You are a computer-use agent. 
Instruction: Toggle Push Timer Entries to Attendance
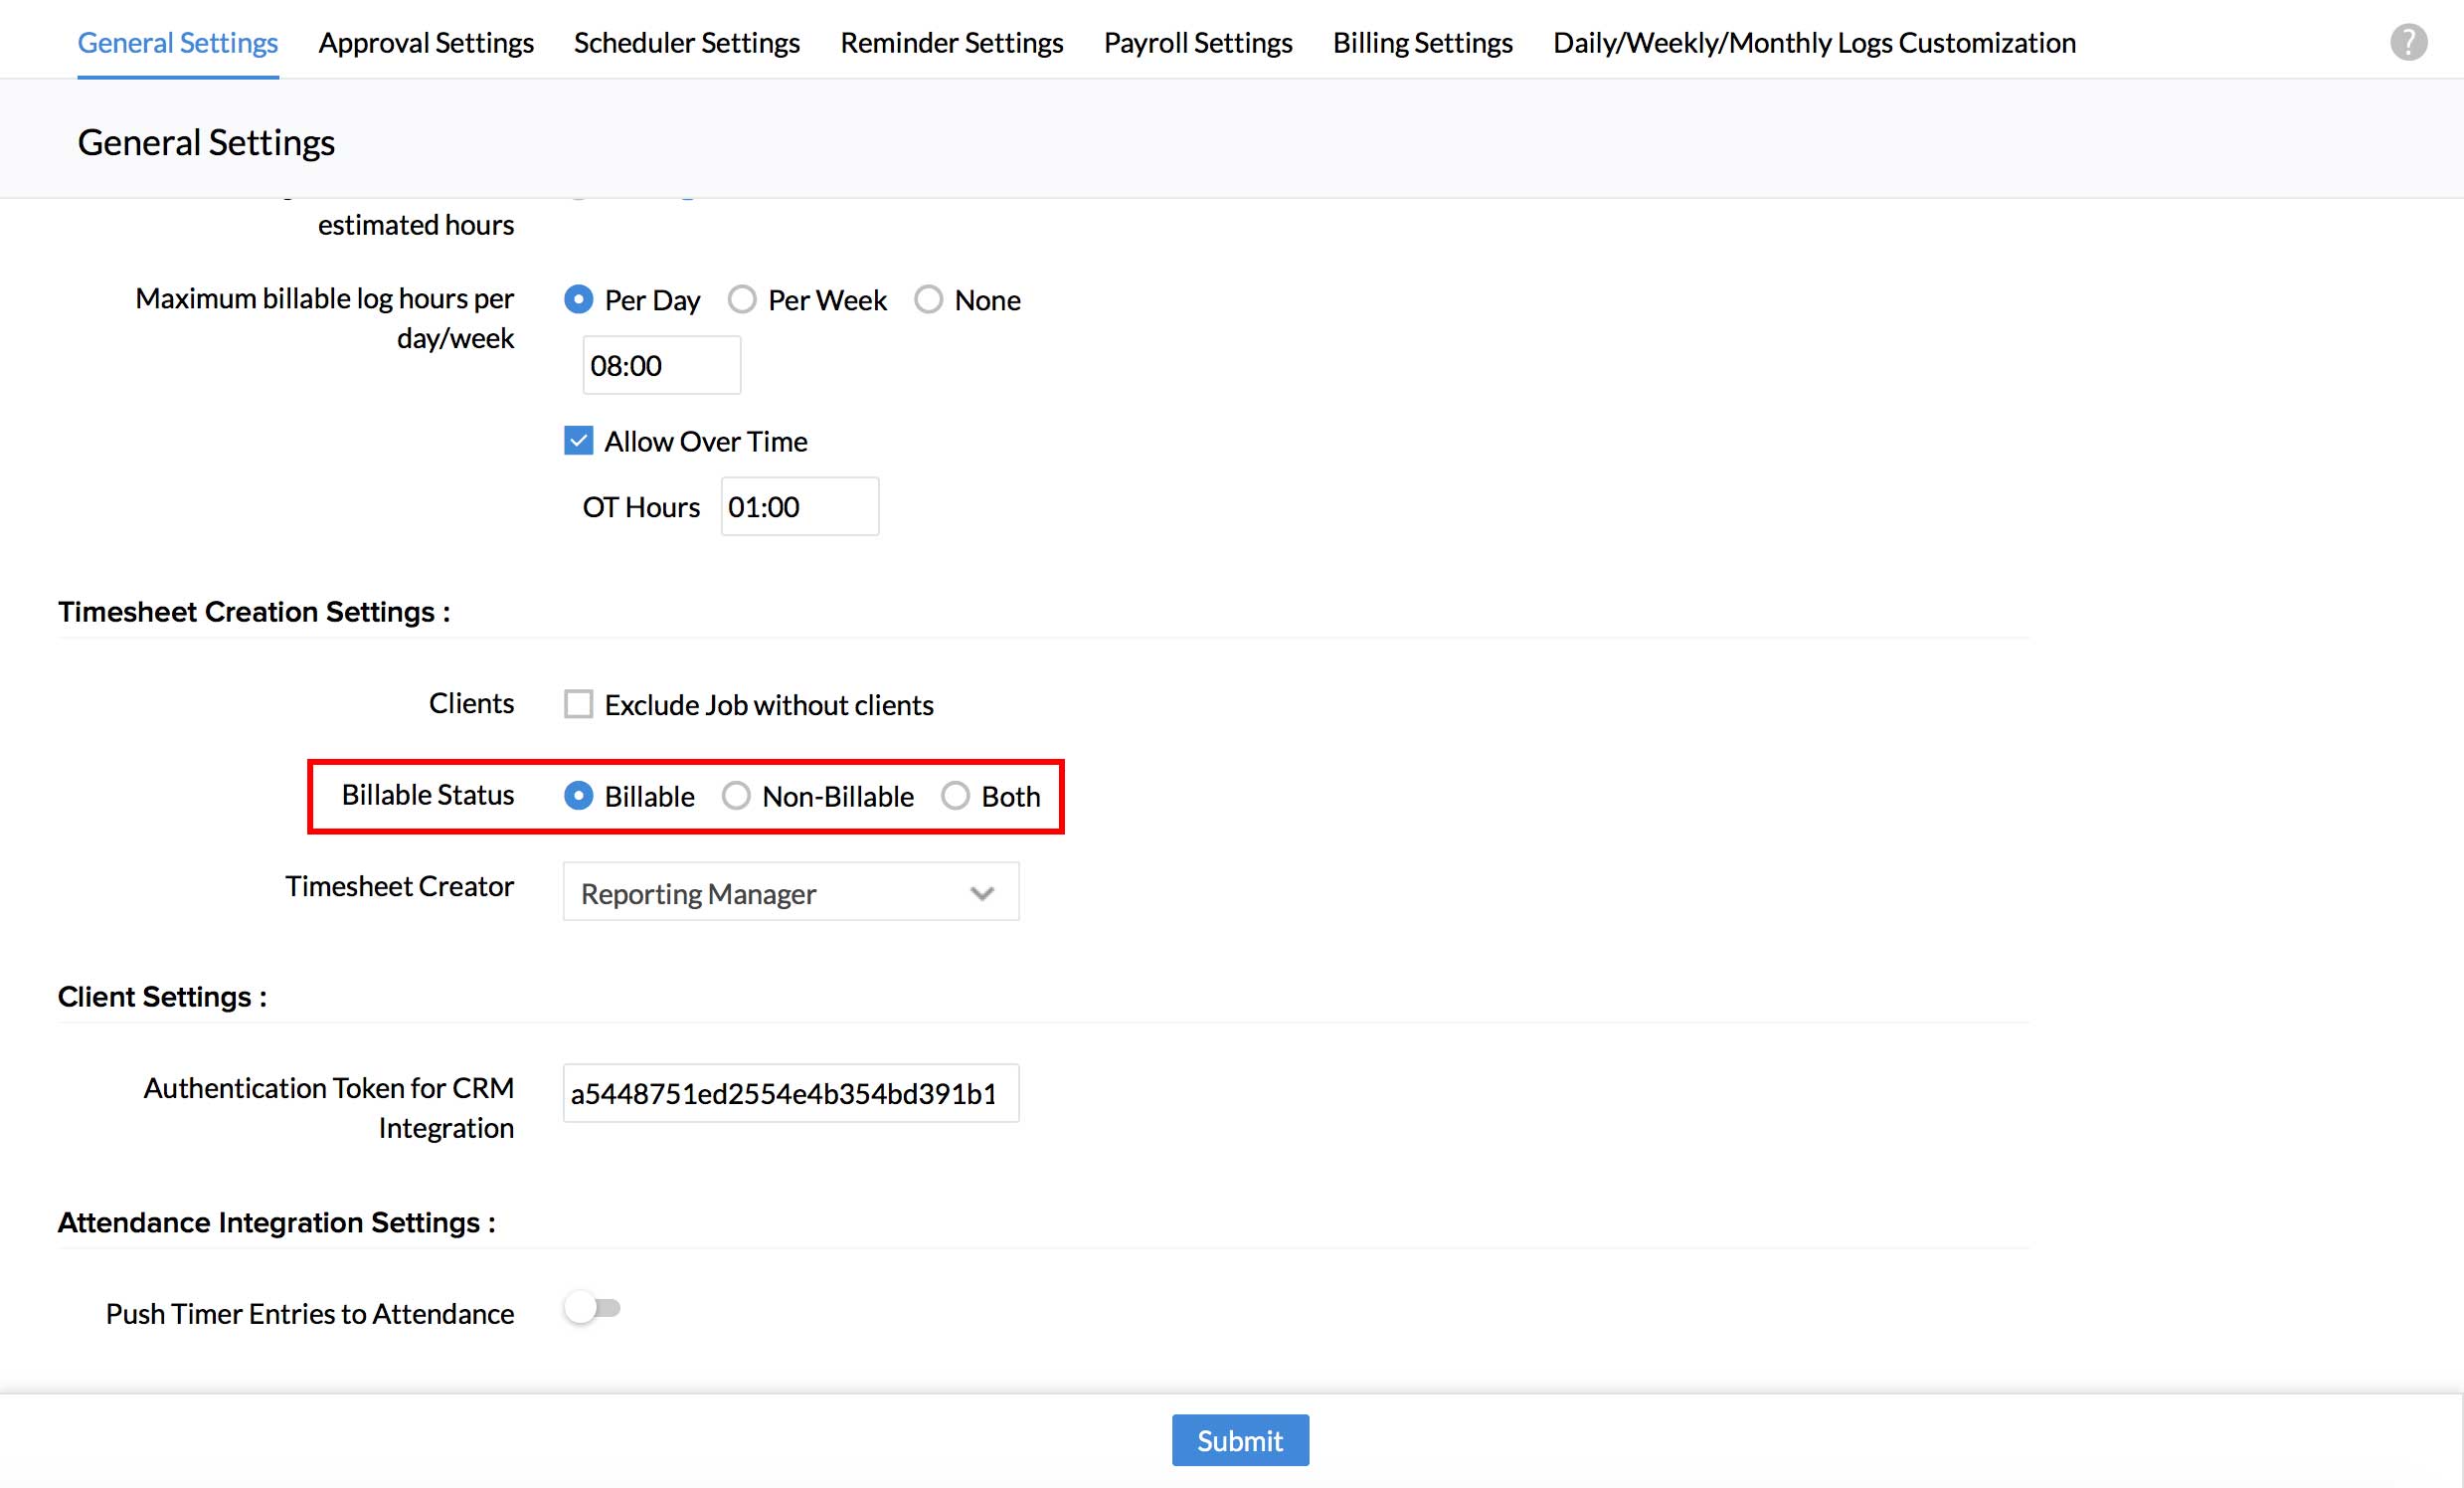tap(592, 1308)
